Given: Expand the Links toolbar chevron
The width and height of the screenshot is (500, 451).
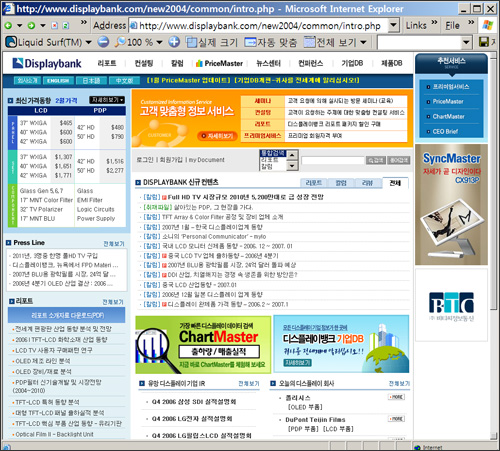Looking at the screenshot, I should coord(434,23).
